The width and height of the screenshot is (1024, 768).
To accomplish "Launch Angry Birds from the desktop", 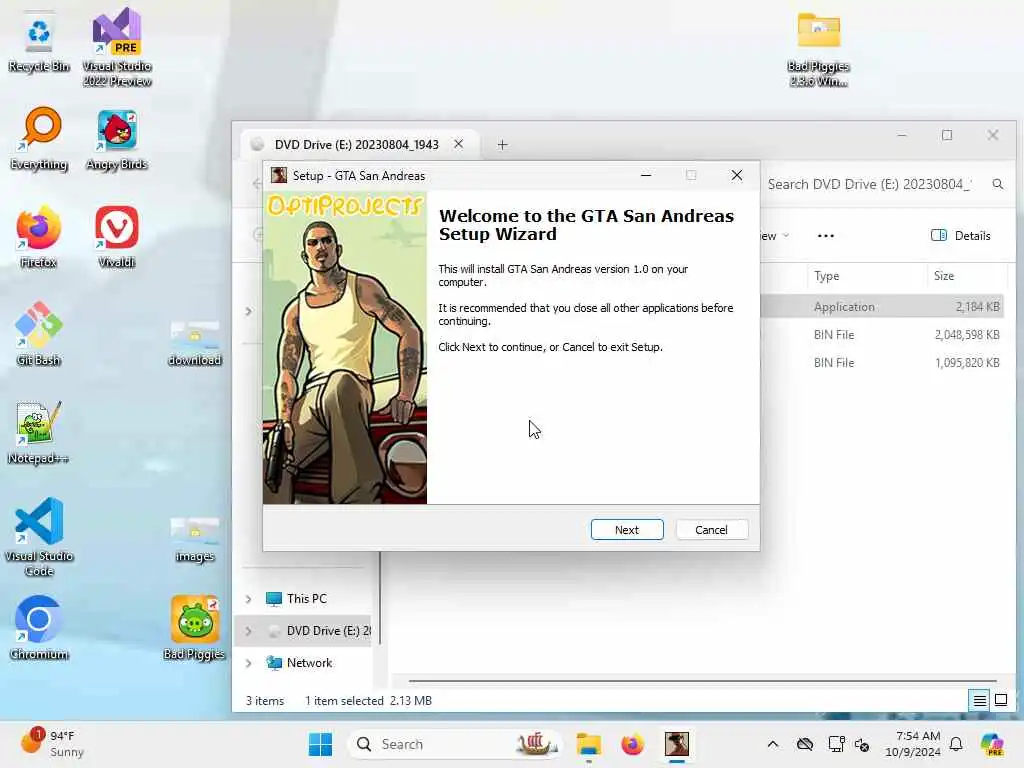I will pyautogui.click(x=117, y=138).
